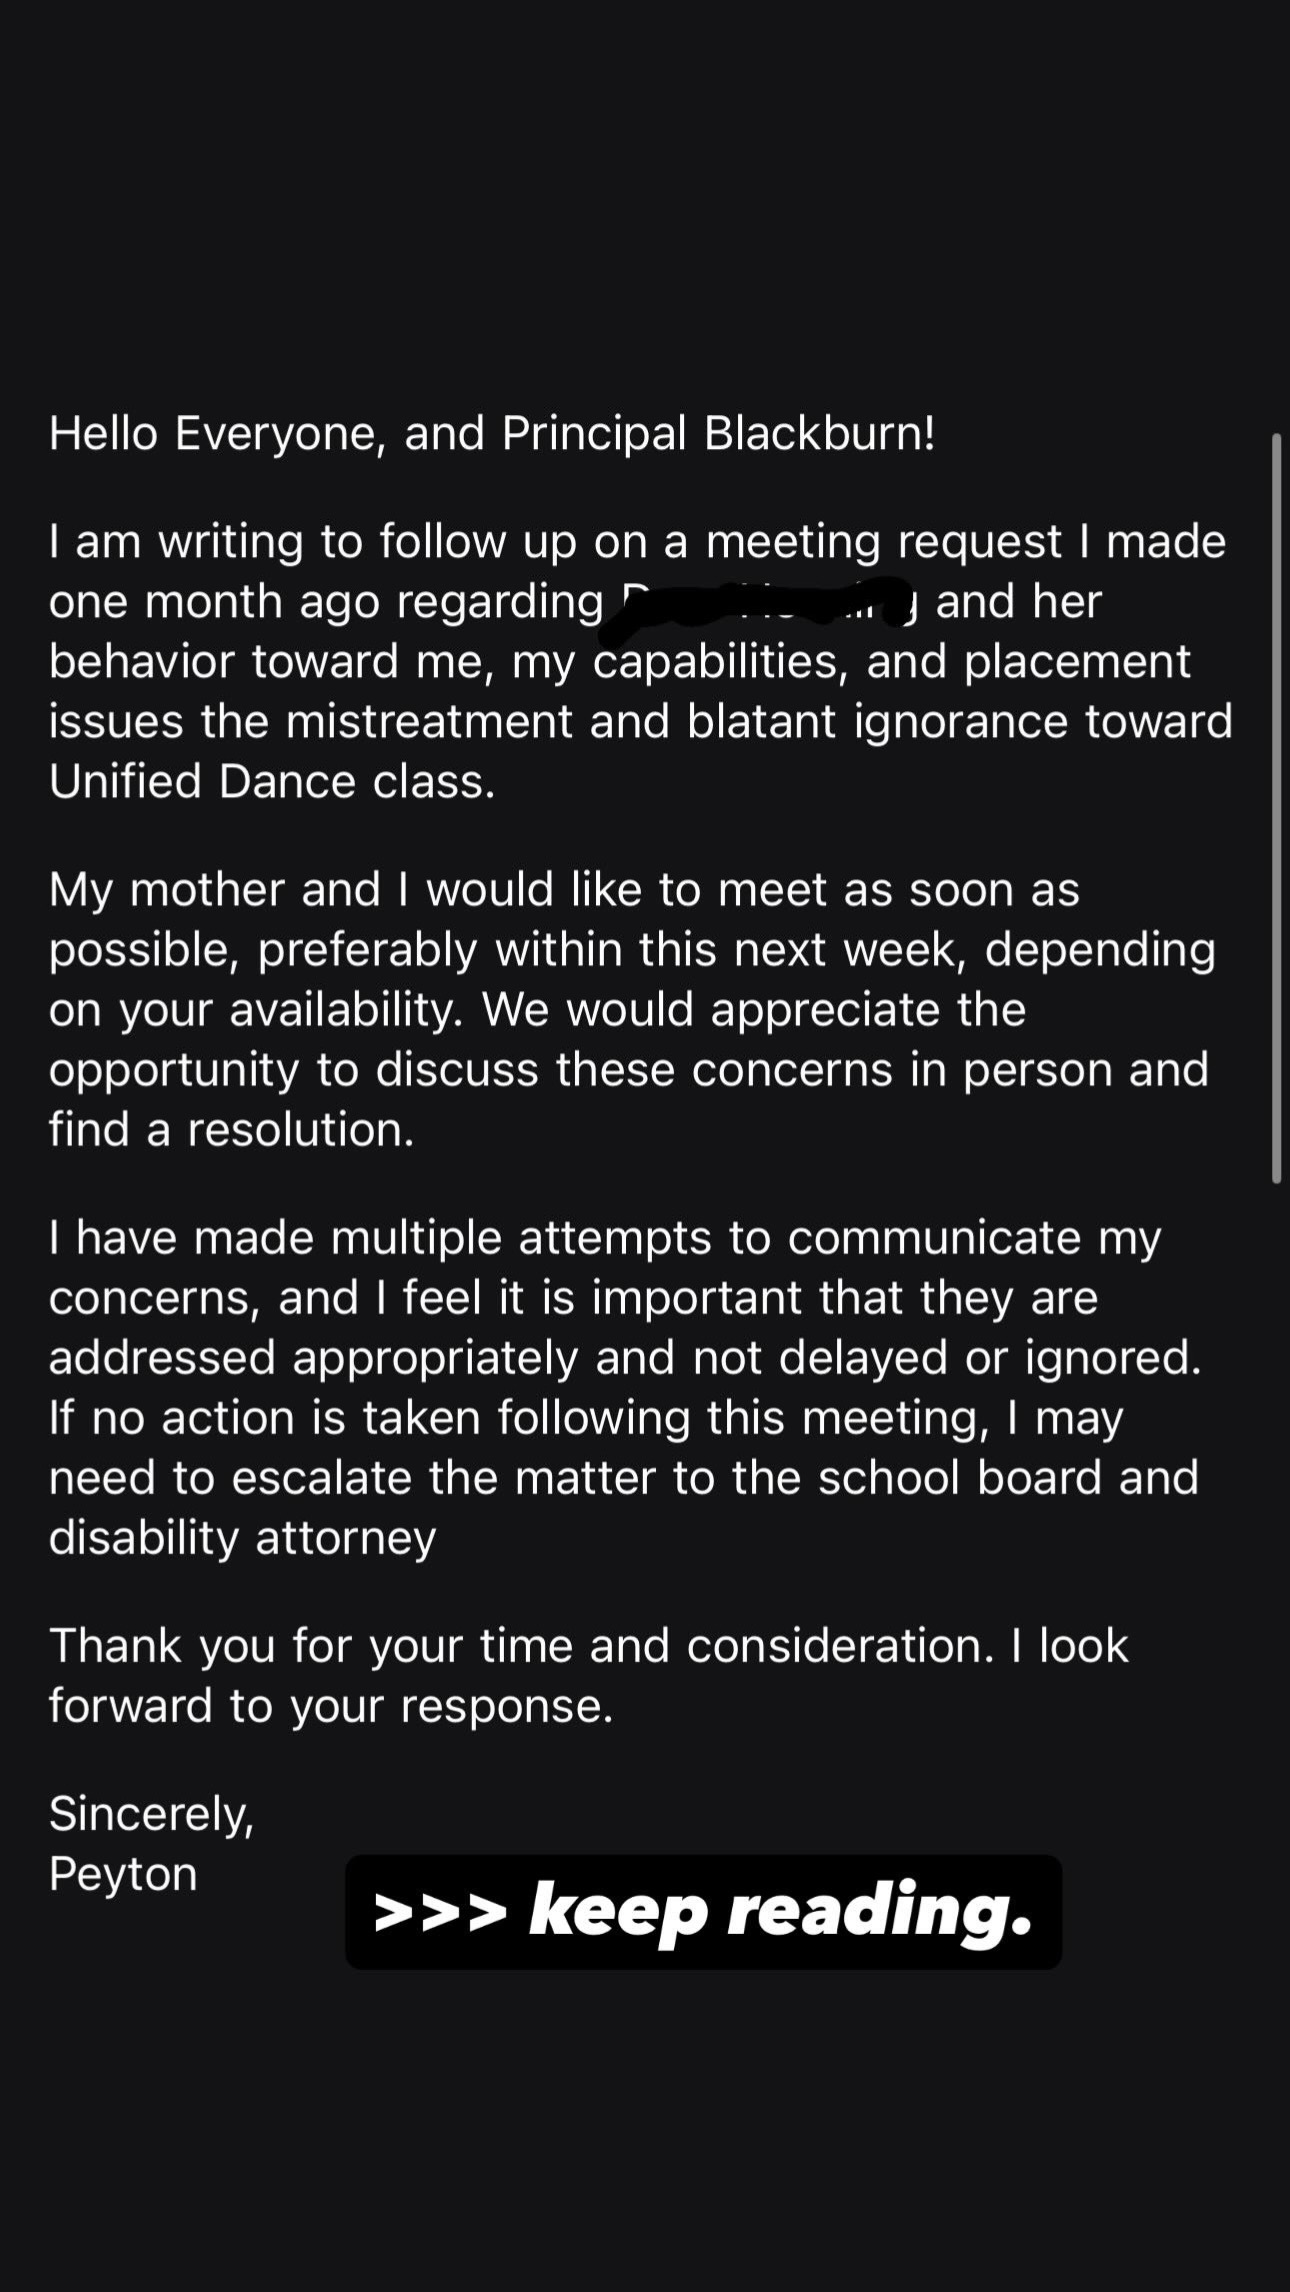Click the line starting "behavior toward me, my capabilities"

(x=620, y=662)
